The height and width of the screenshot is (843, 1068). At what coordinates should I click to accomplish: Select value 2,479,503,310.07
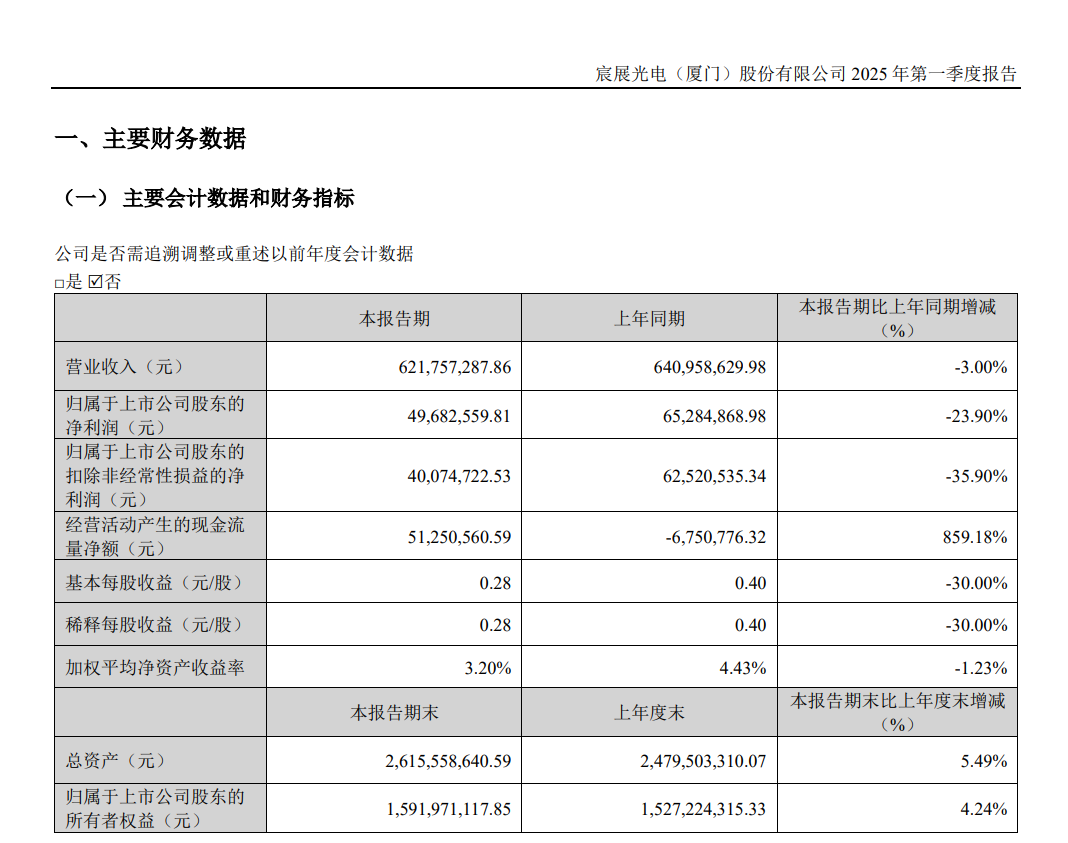tap(703, 761)
